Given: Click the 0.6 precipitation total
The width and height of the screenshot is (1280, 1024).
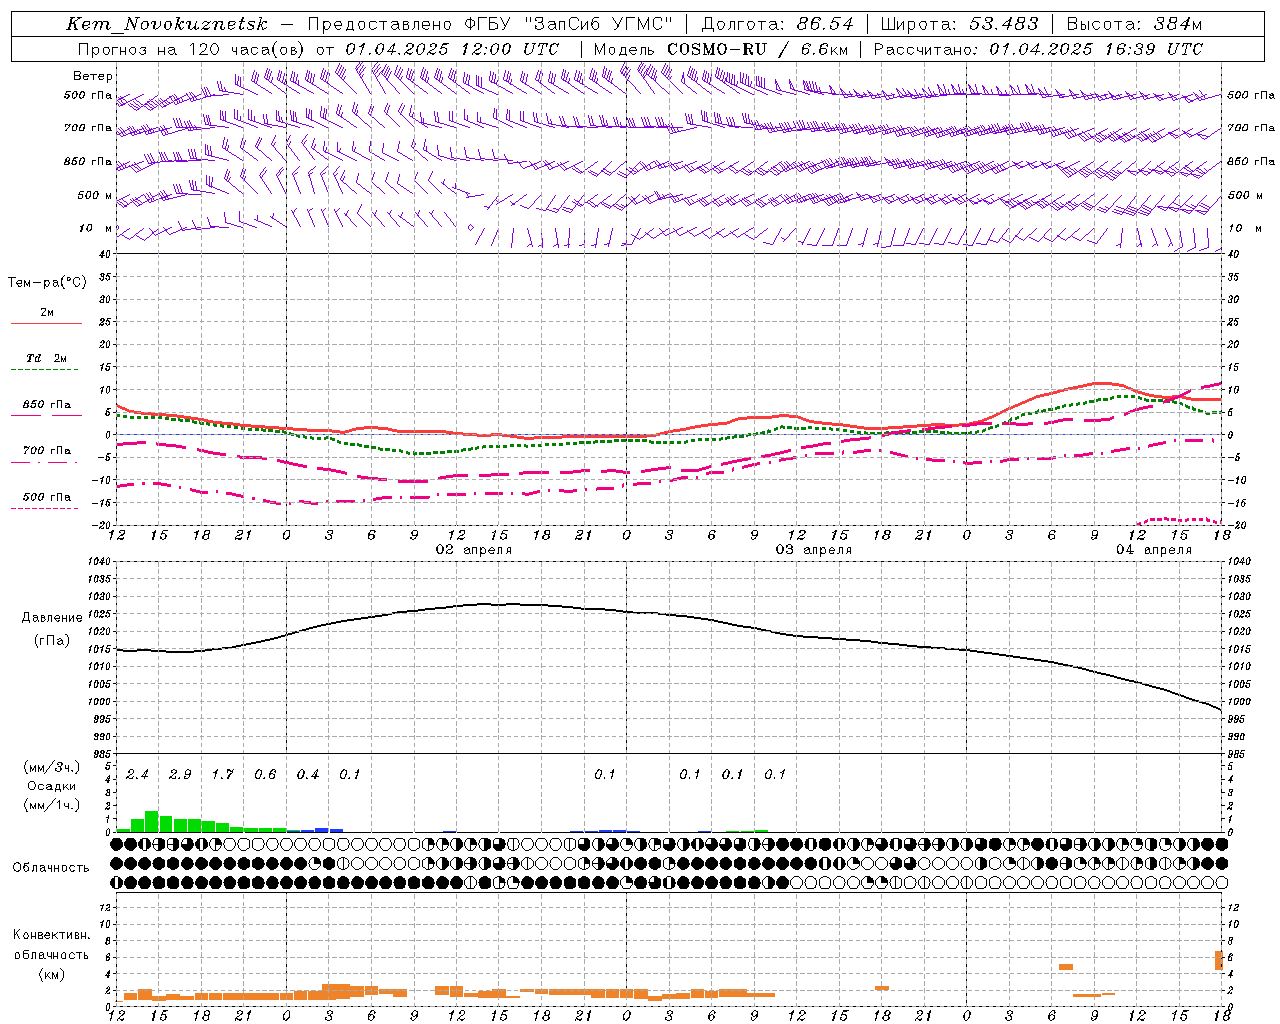Looking at the screenshot, I should pos(265,774).
